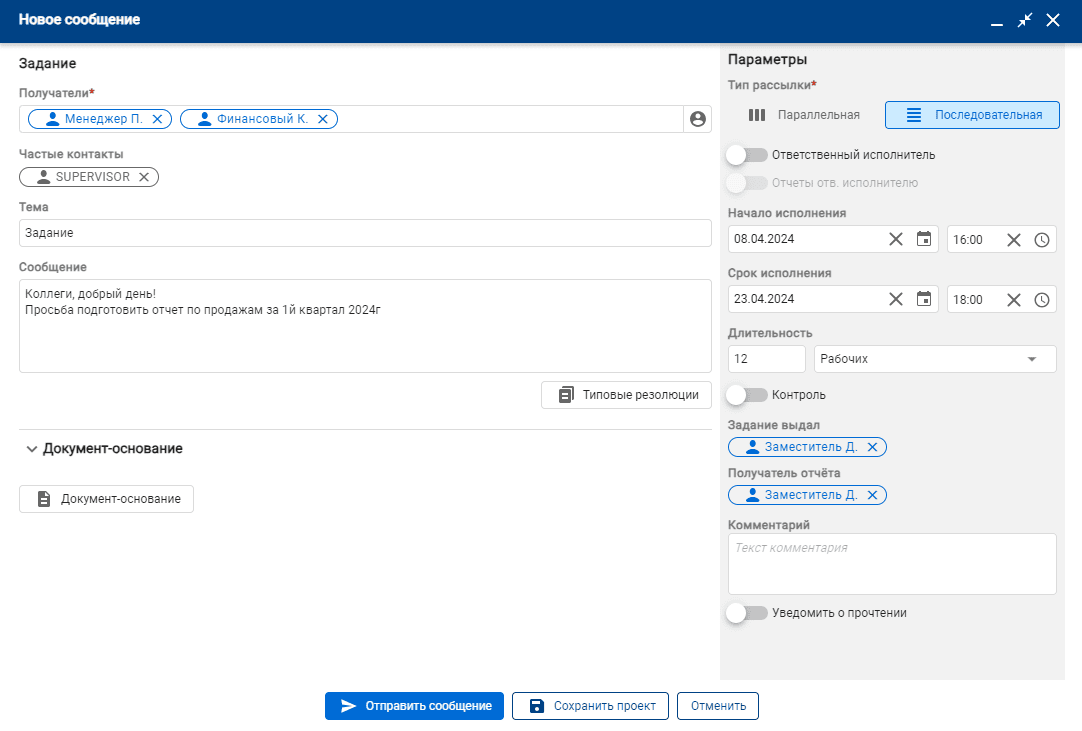Screen dimensions: 1082x731
Task: Remove Заместитель Д. from Получатель отчёта
Action: tap(872, 495)
